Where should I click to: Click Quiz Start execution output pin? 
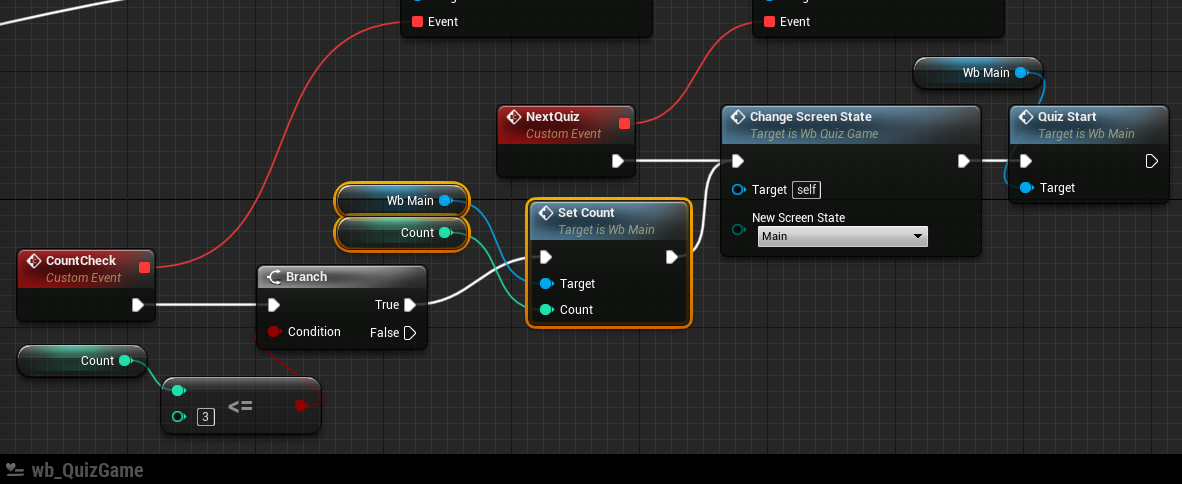coord(1152,161)
